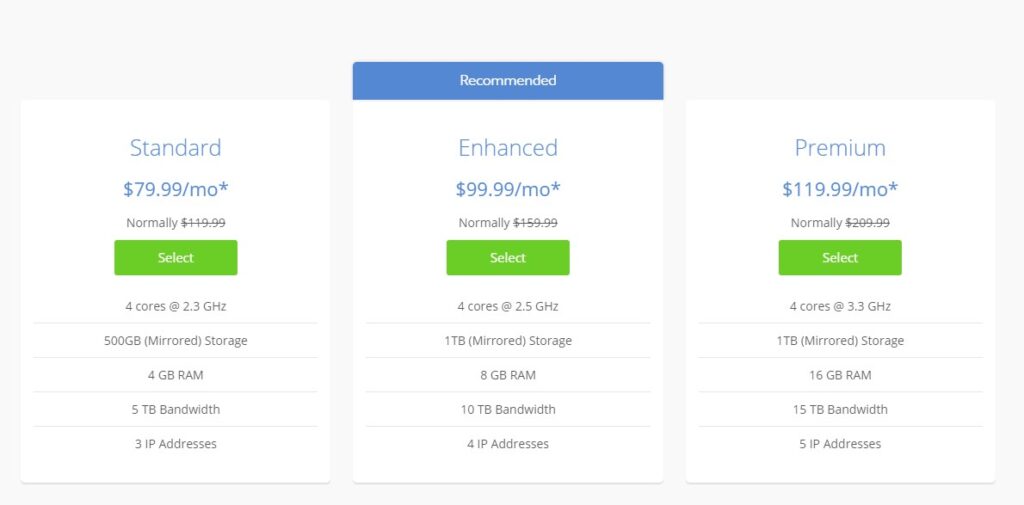This screenshot has width=1024, height=505.
Task: Click the 3 IP Addresses row
Action: (176, 444)
